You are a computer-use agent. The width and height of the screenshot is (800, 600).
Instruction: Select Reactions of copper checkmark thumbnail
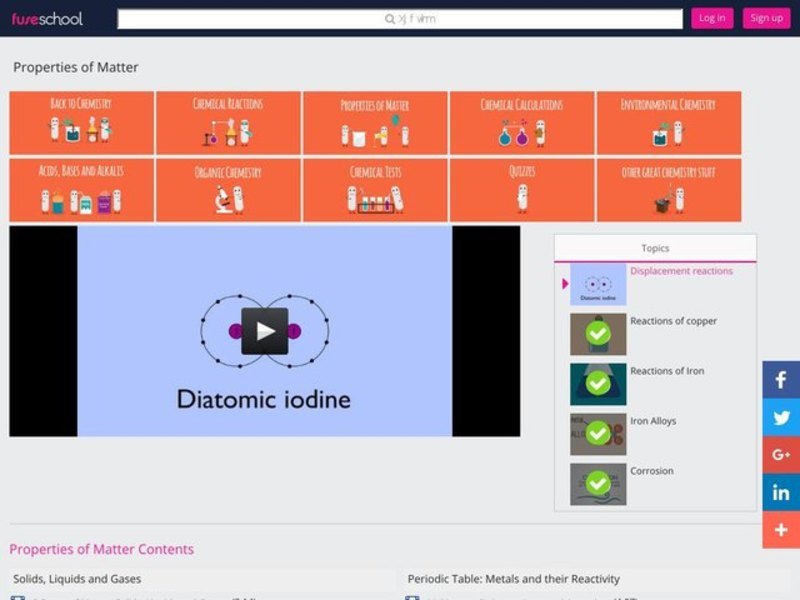coord(598,334)
